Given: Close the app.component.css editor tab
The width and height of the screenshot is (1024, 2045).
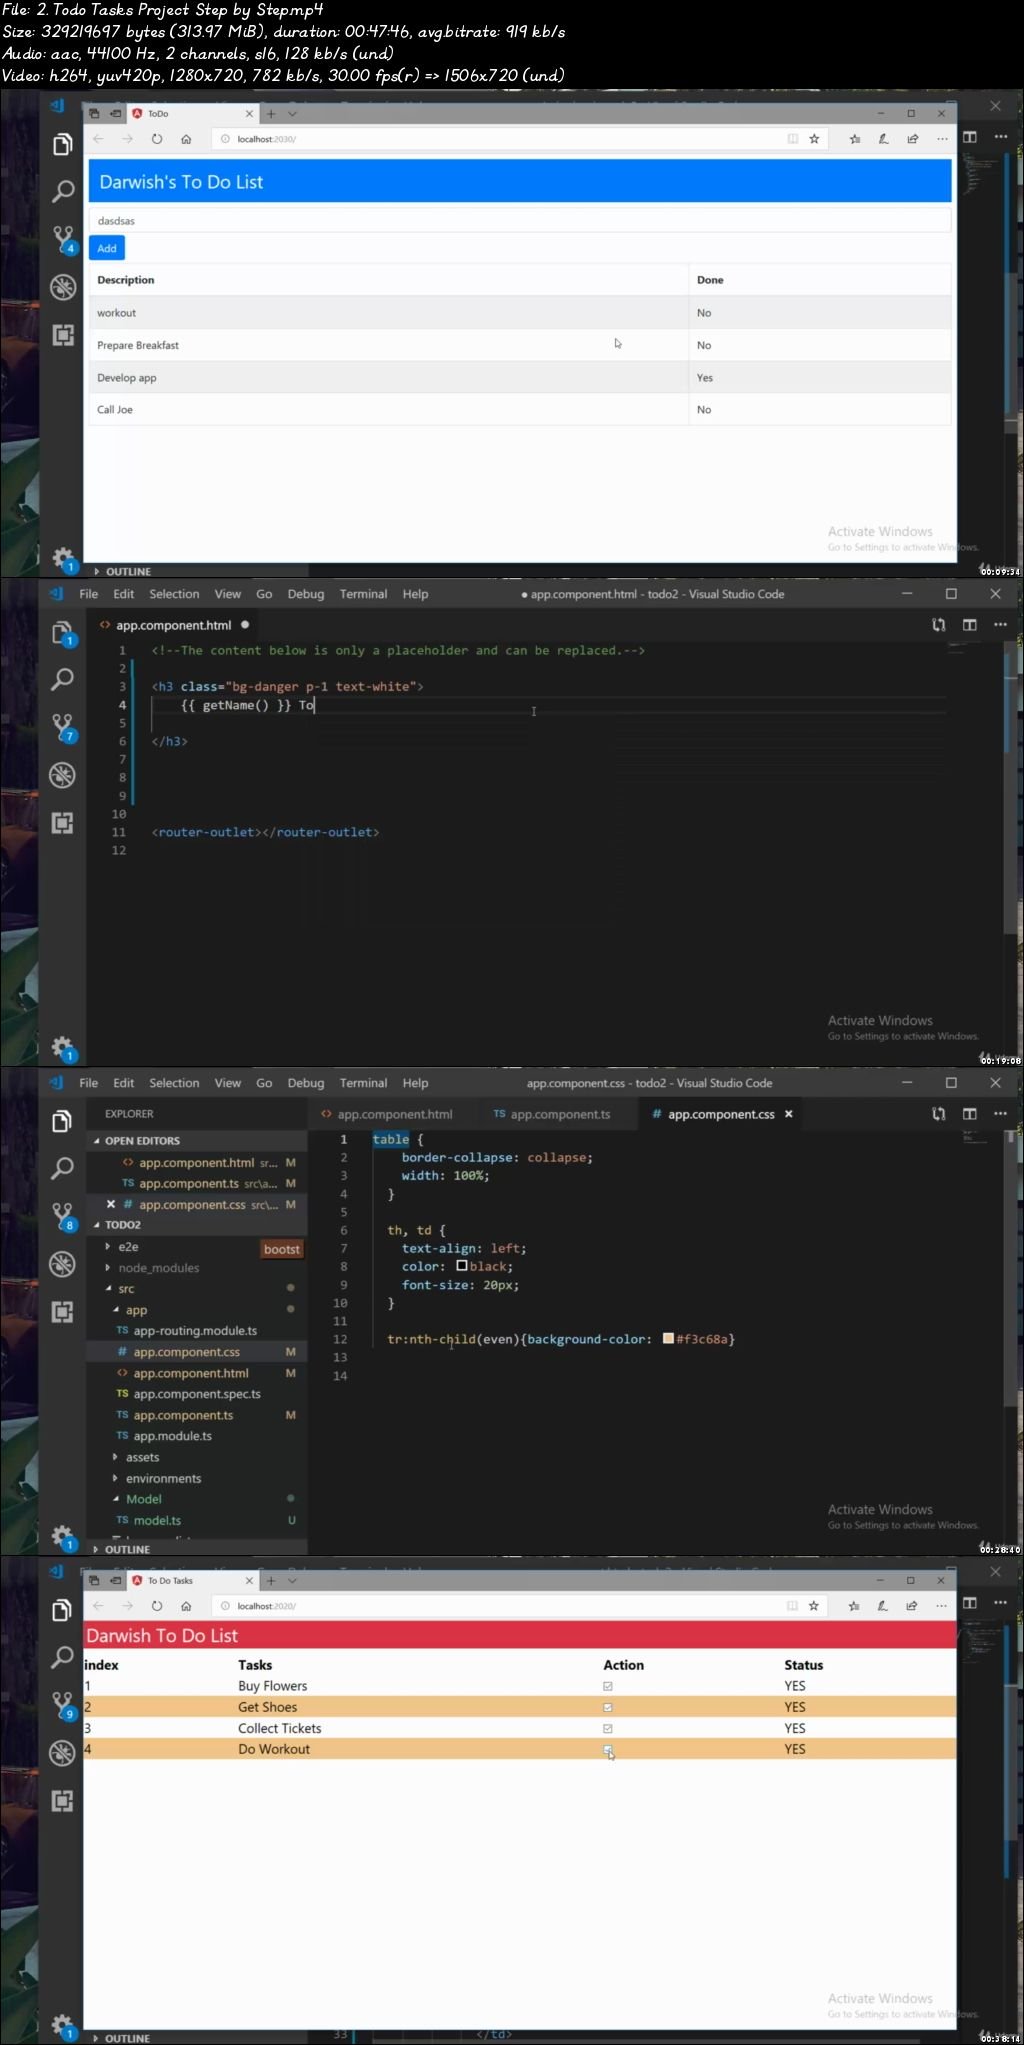Looking at the screenshot, I should coord(788,1114).
